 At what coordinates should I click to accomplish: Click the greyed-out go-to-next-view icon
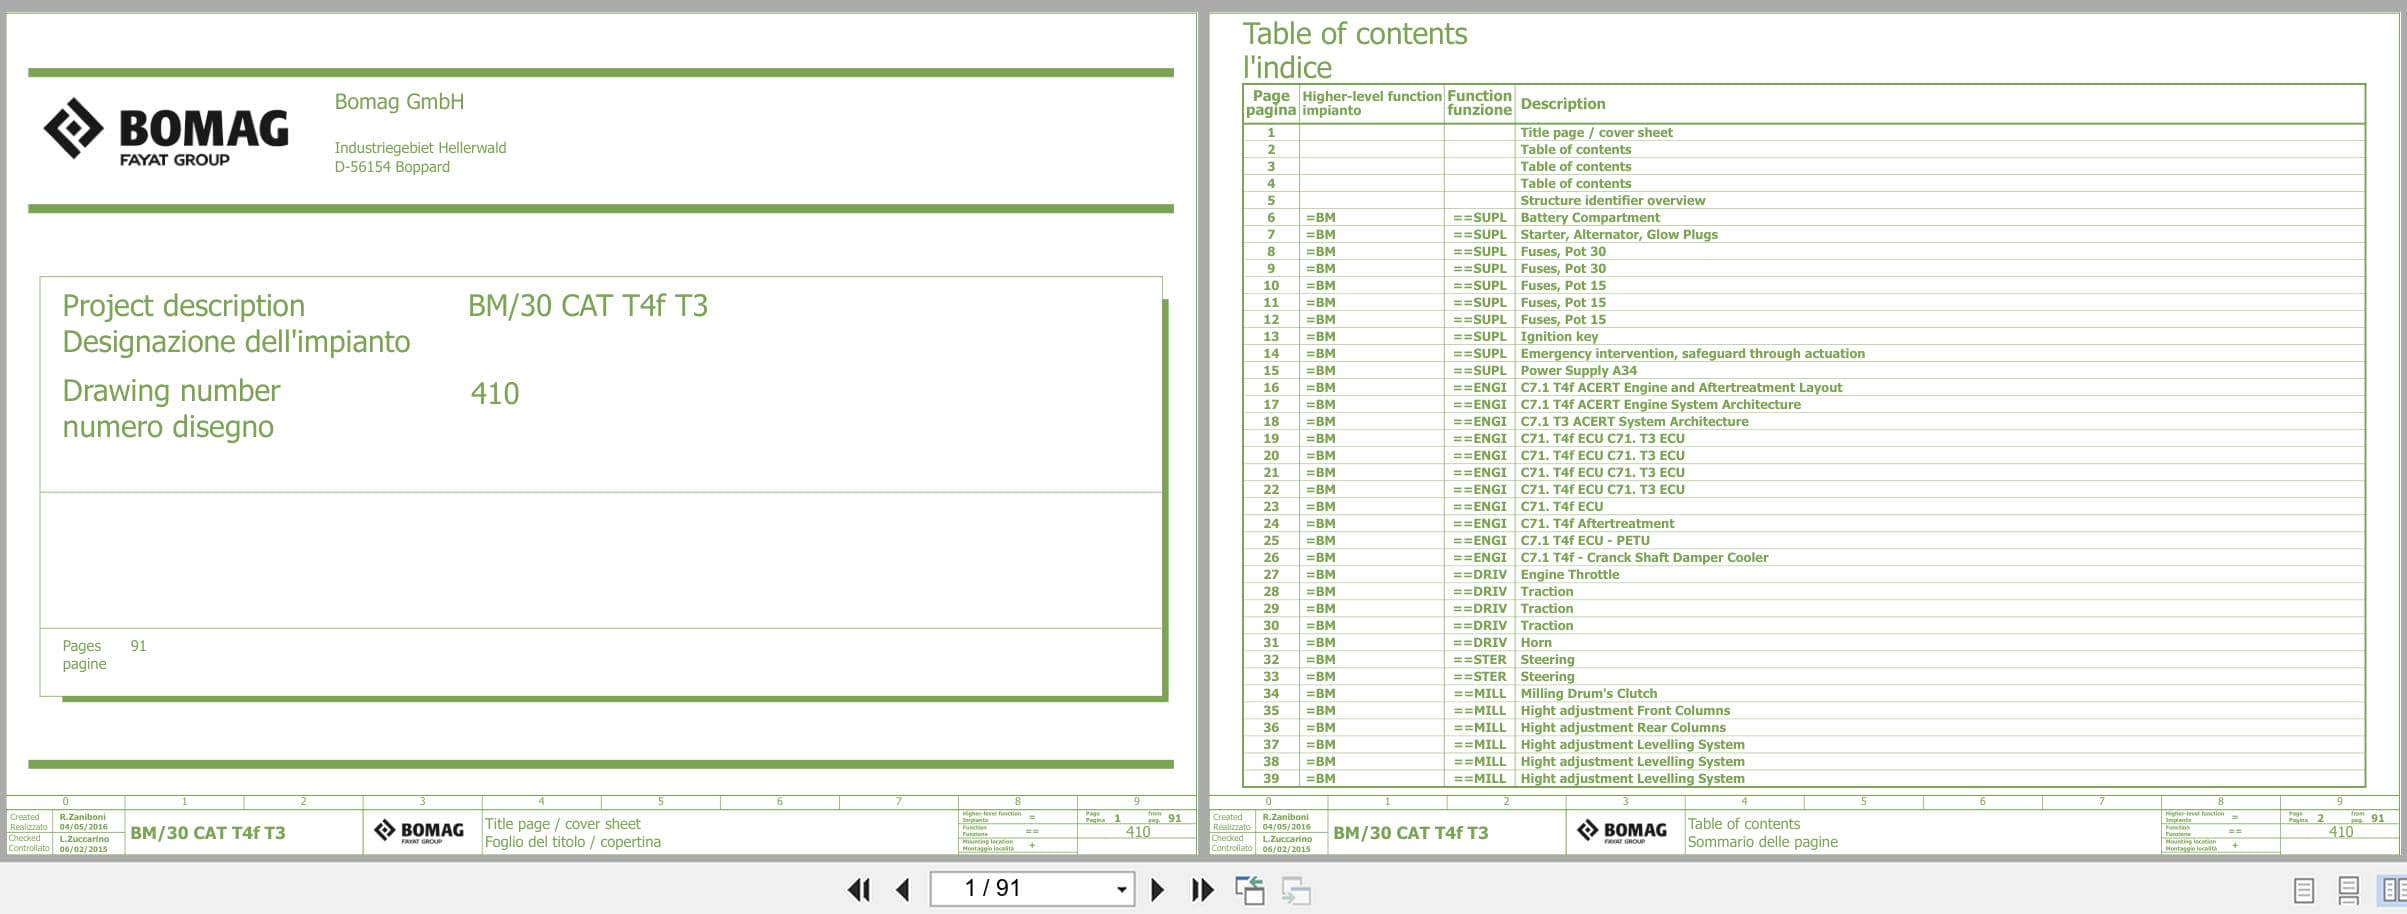[1296, 890]
